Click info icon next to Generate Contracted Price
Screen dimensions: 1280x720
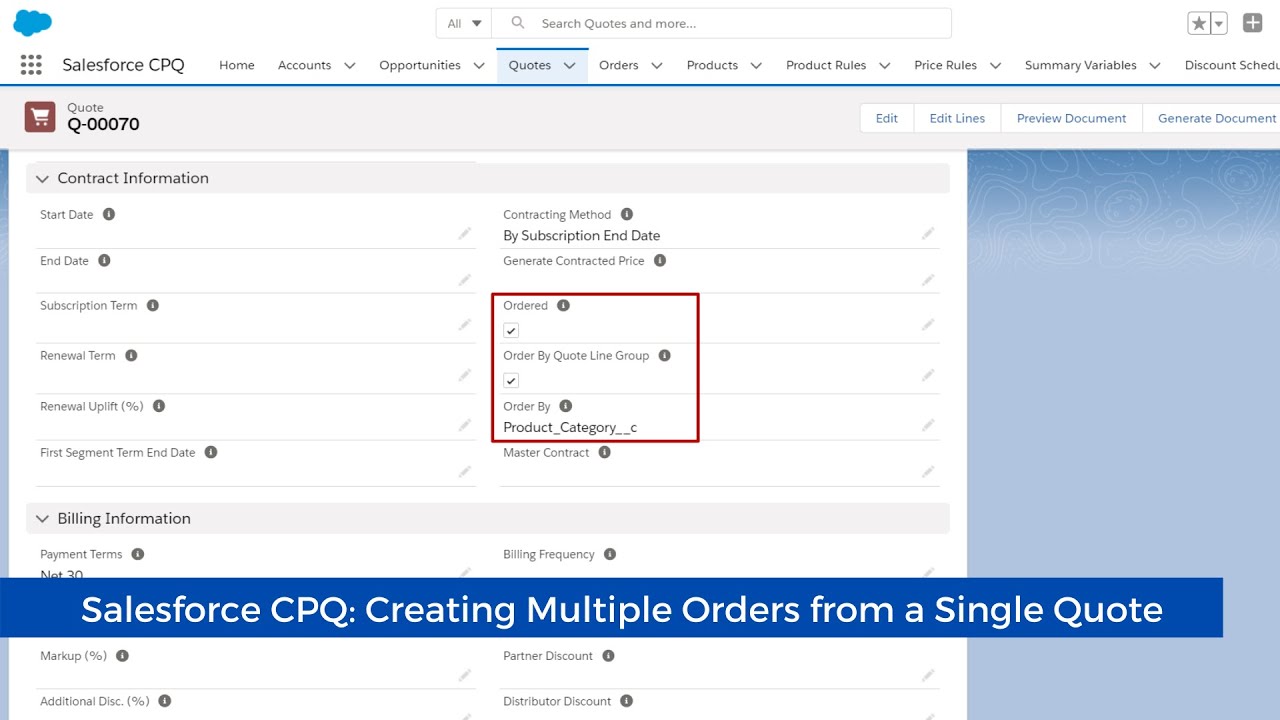(660, 260)
